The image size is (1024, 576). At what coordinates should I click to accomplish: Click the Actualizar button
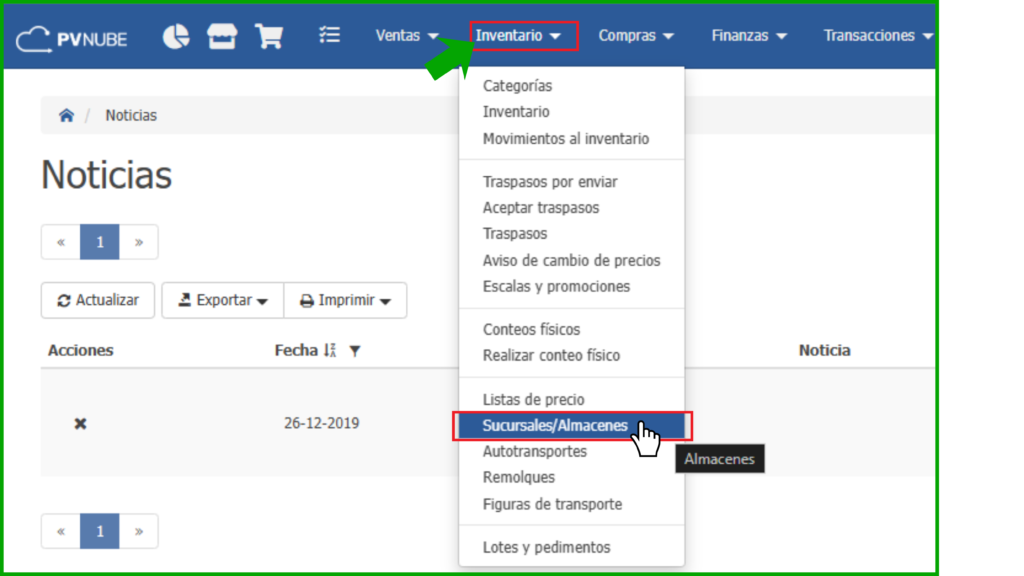(97, 300)
